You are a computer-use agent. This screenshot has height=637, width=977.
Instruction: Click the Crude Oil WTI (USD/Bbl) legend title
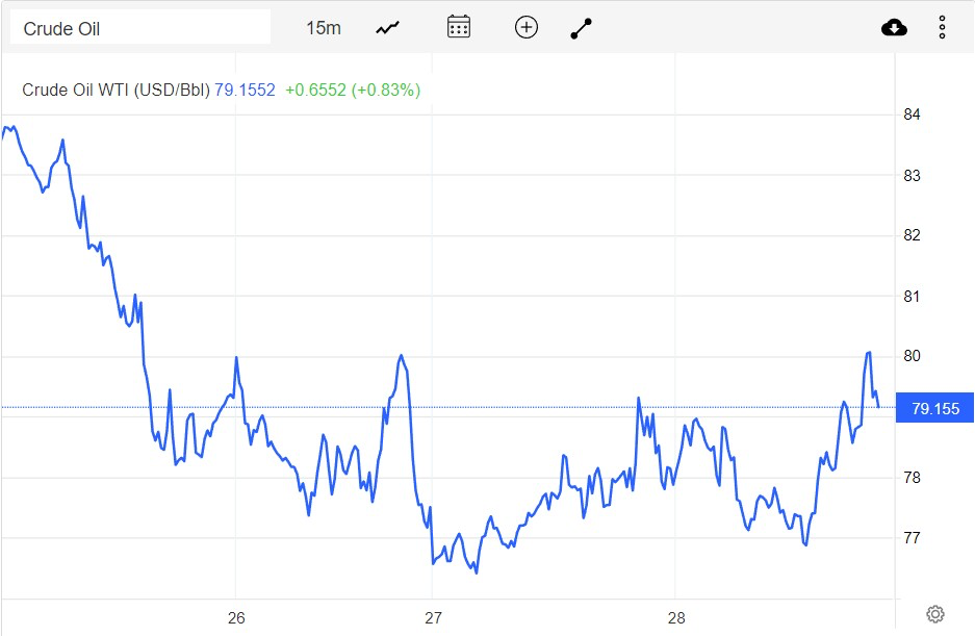[x=116, y=90]
